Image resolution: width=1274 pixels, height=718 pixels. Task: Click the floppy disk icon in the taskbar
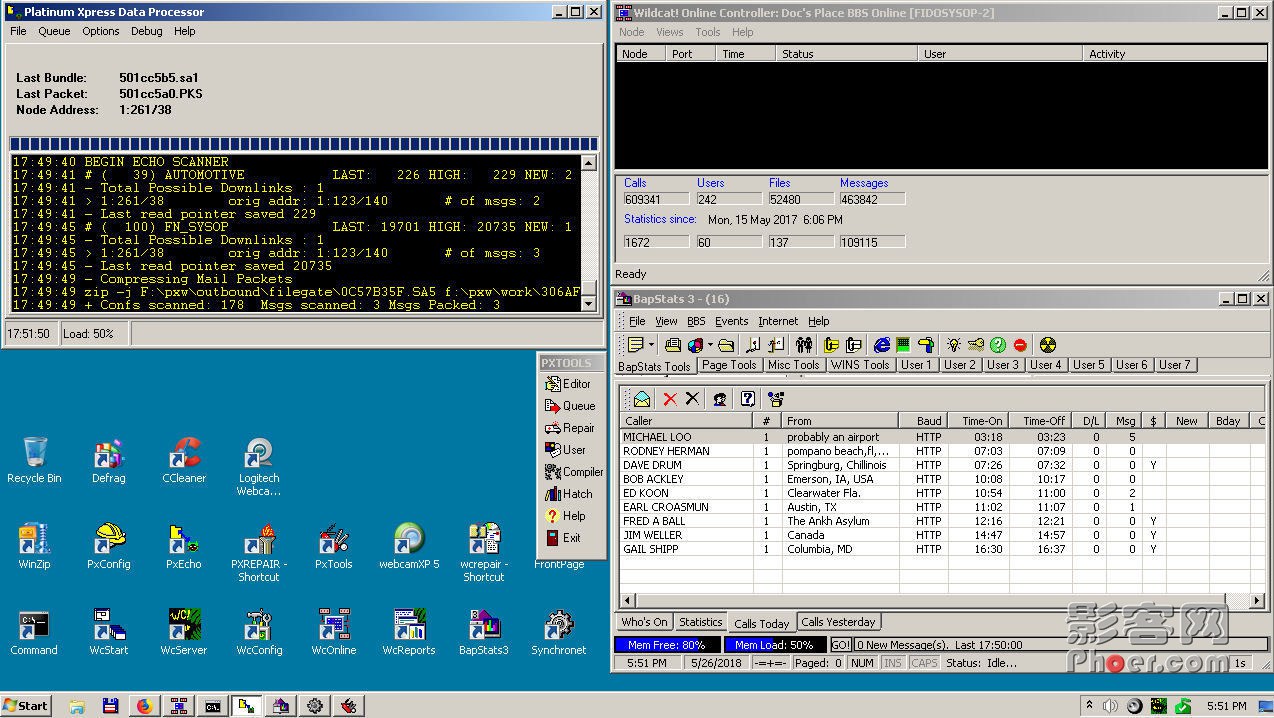tap(110, 705)
